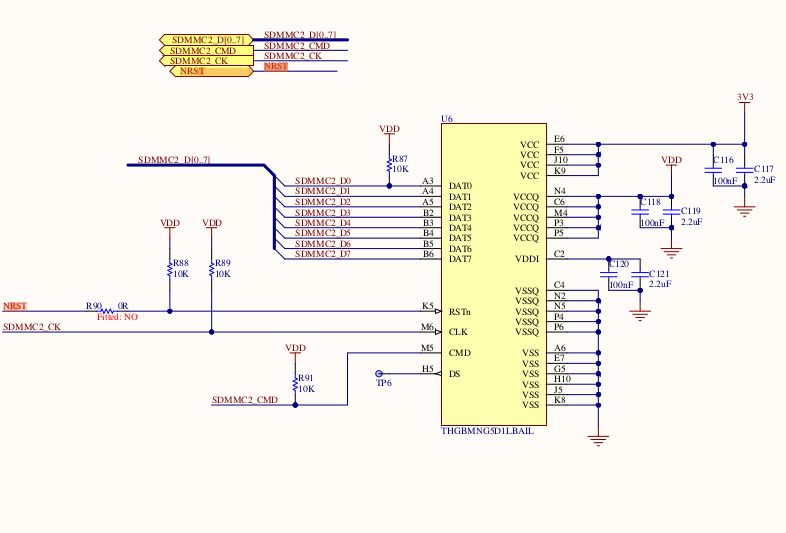
Task: Select SDMMC2_CK net label on CLK wire
Action: click(32, 327)
